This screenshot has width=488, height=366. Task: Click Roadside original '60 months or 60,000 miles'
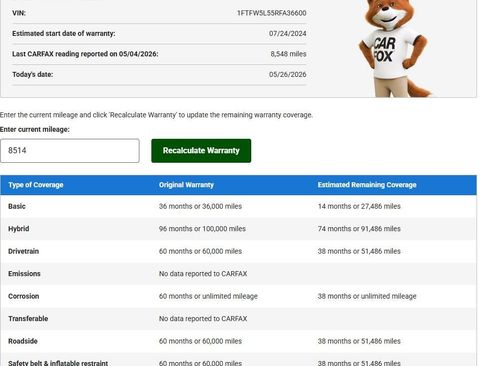pos(200,341)
